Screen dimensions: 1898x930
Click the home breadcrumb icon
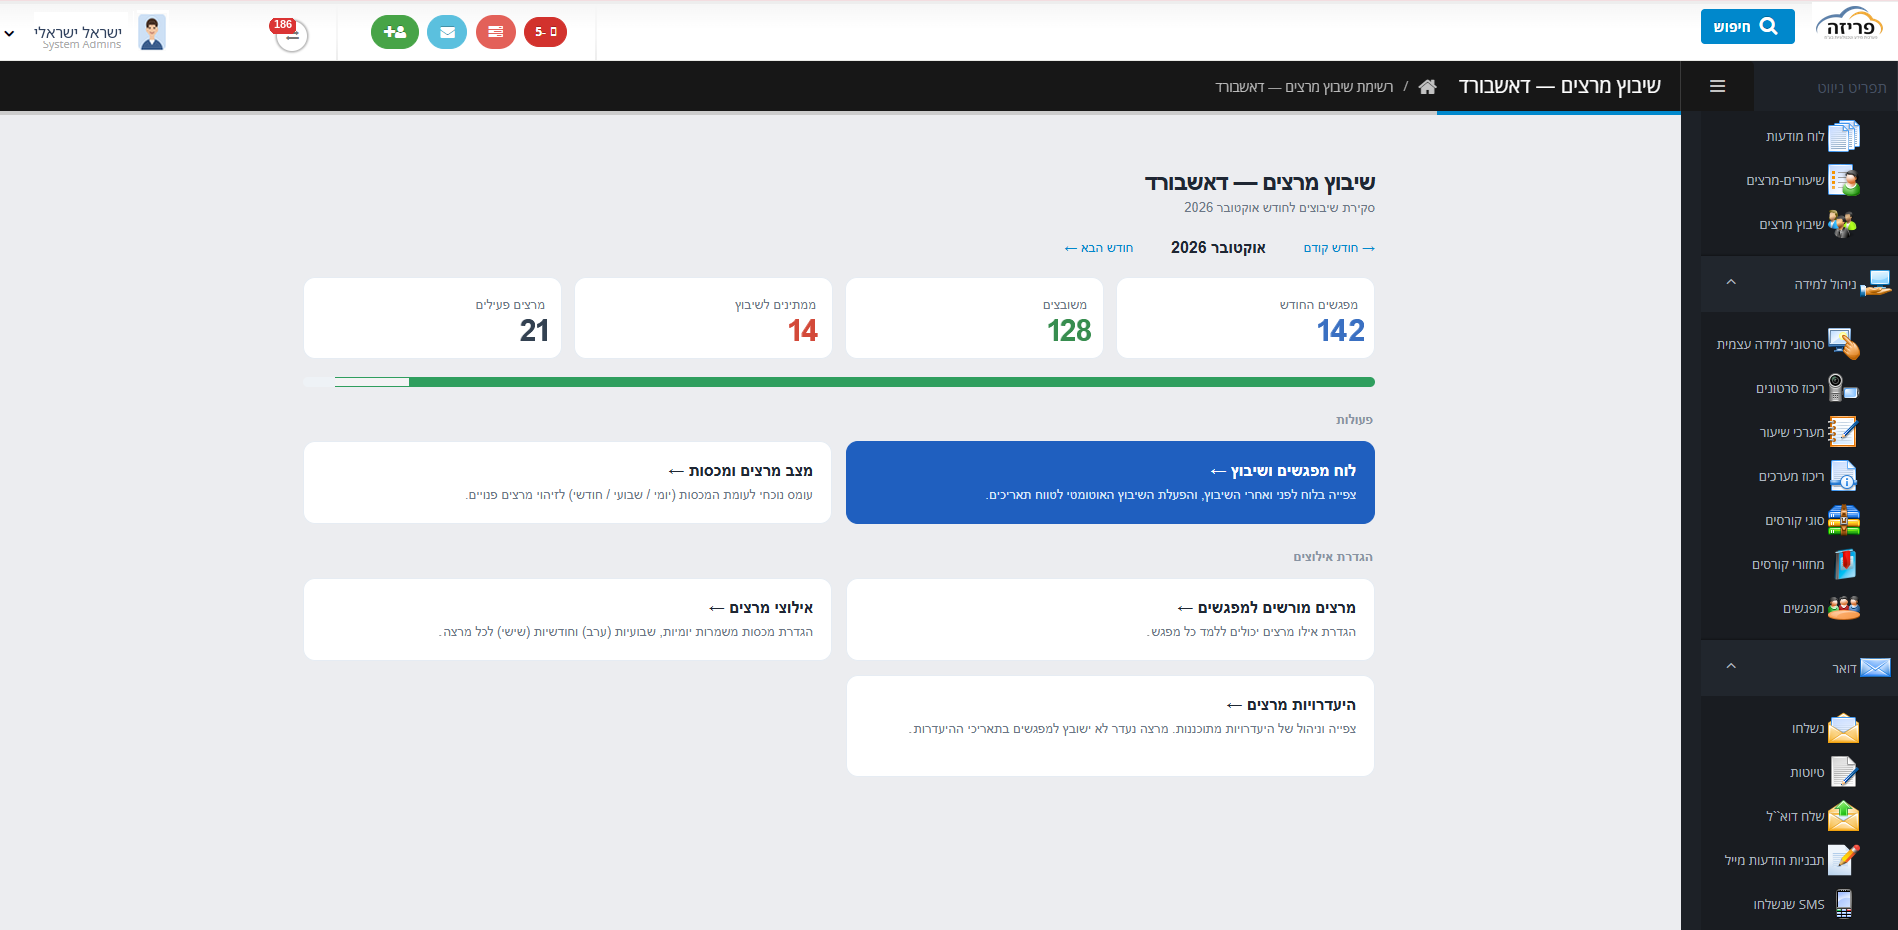(x=1427, y=87)
